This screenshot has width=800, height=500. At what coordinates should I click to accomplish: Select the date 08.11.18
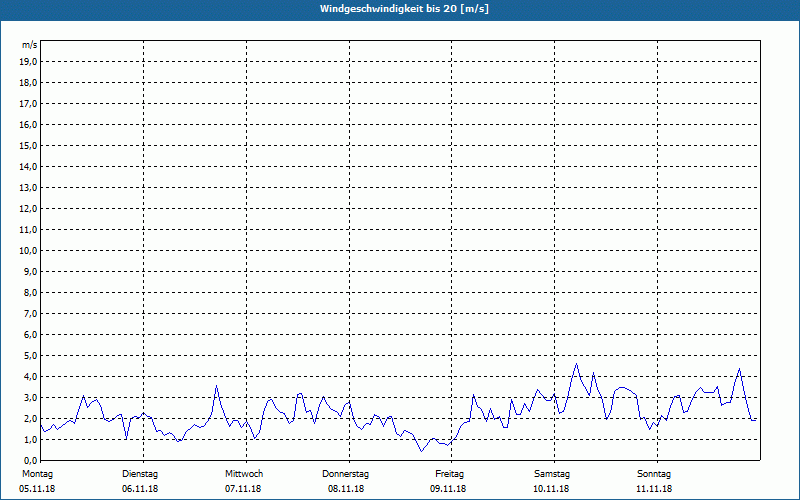(346, 489)
